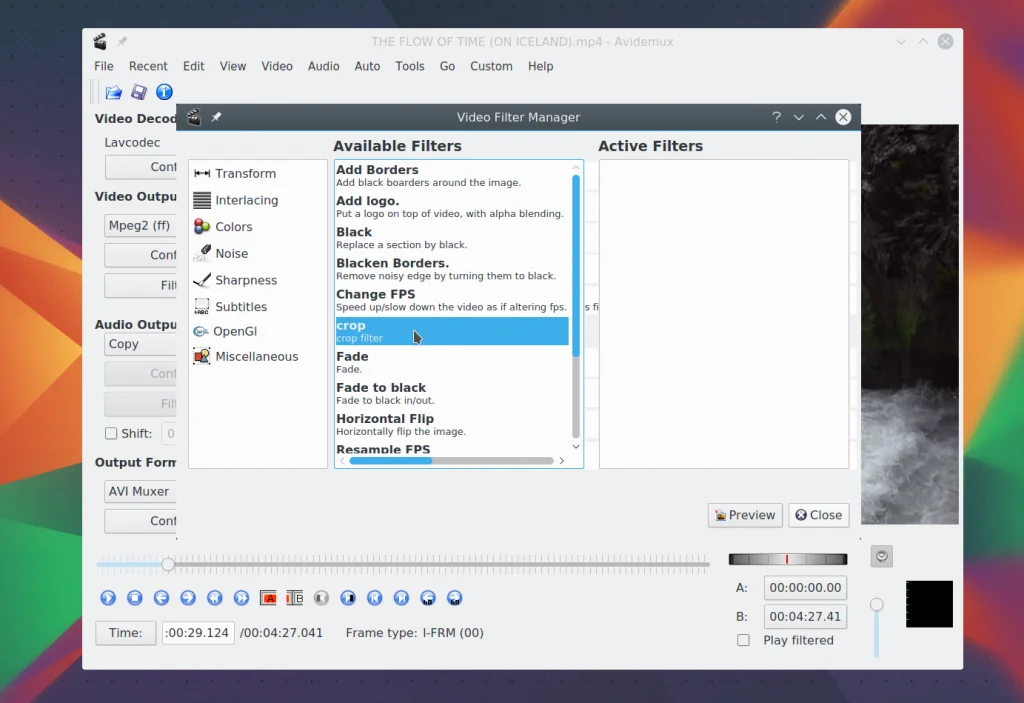Enable the Play filtered checkbox
1024x703 pixels.
tap(743, 640)
